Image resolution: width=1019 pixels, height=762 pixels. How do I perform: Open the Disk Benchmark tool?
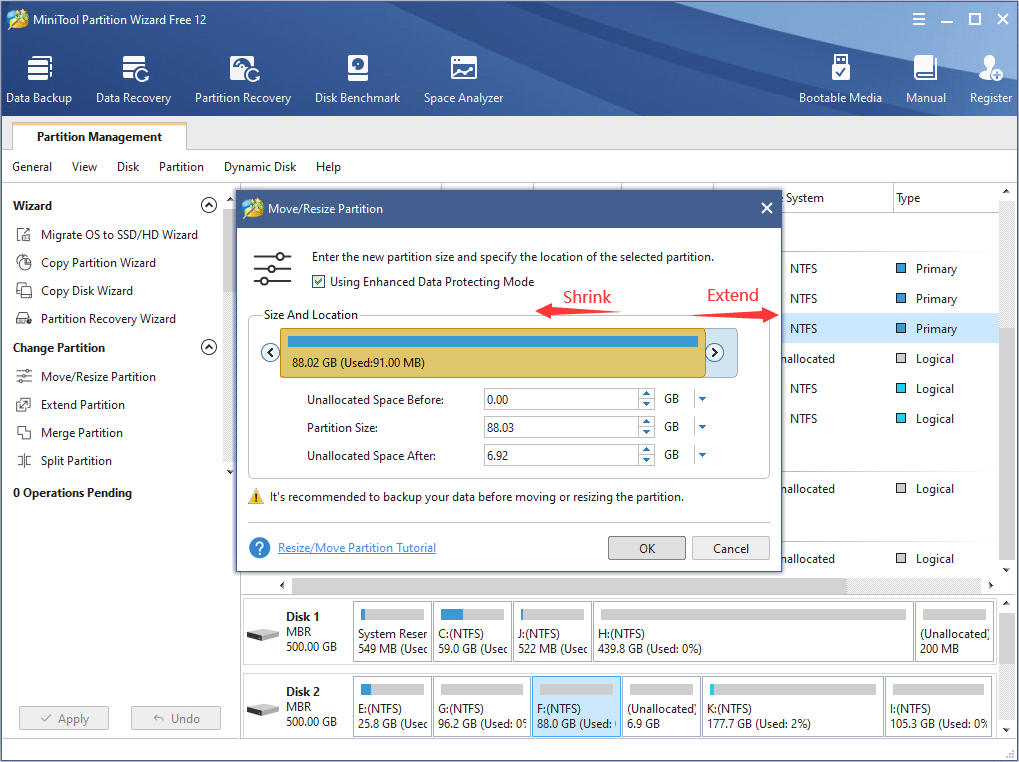tap(357, 79)
